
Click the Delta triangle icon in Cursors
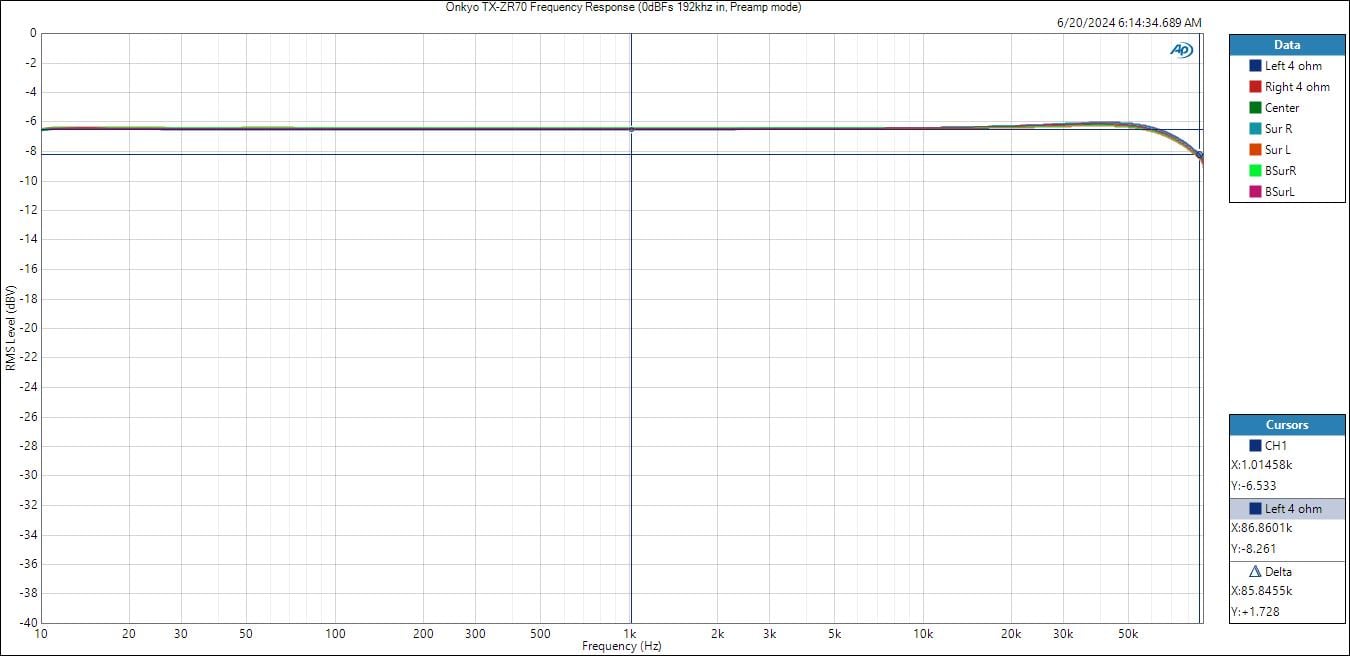click(x=1255, y=572)
